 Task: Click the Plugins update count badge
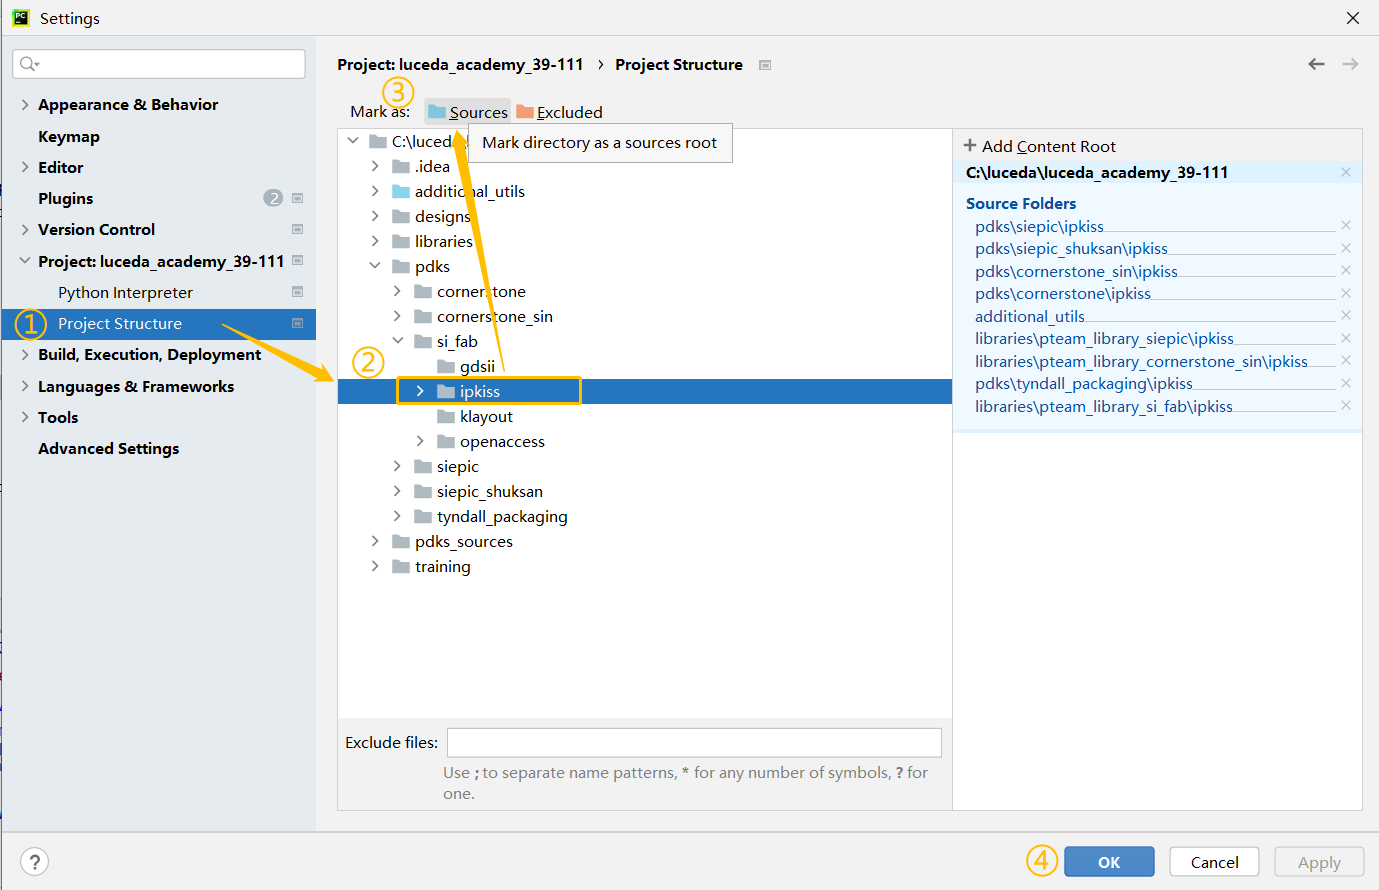273,198
